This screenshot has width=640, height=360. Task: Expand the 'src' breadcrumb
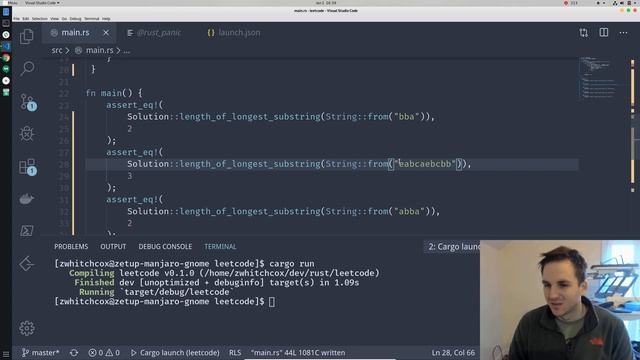click(57, 51)
